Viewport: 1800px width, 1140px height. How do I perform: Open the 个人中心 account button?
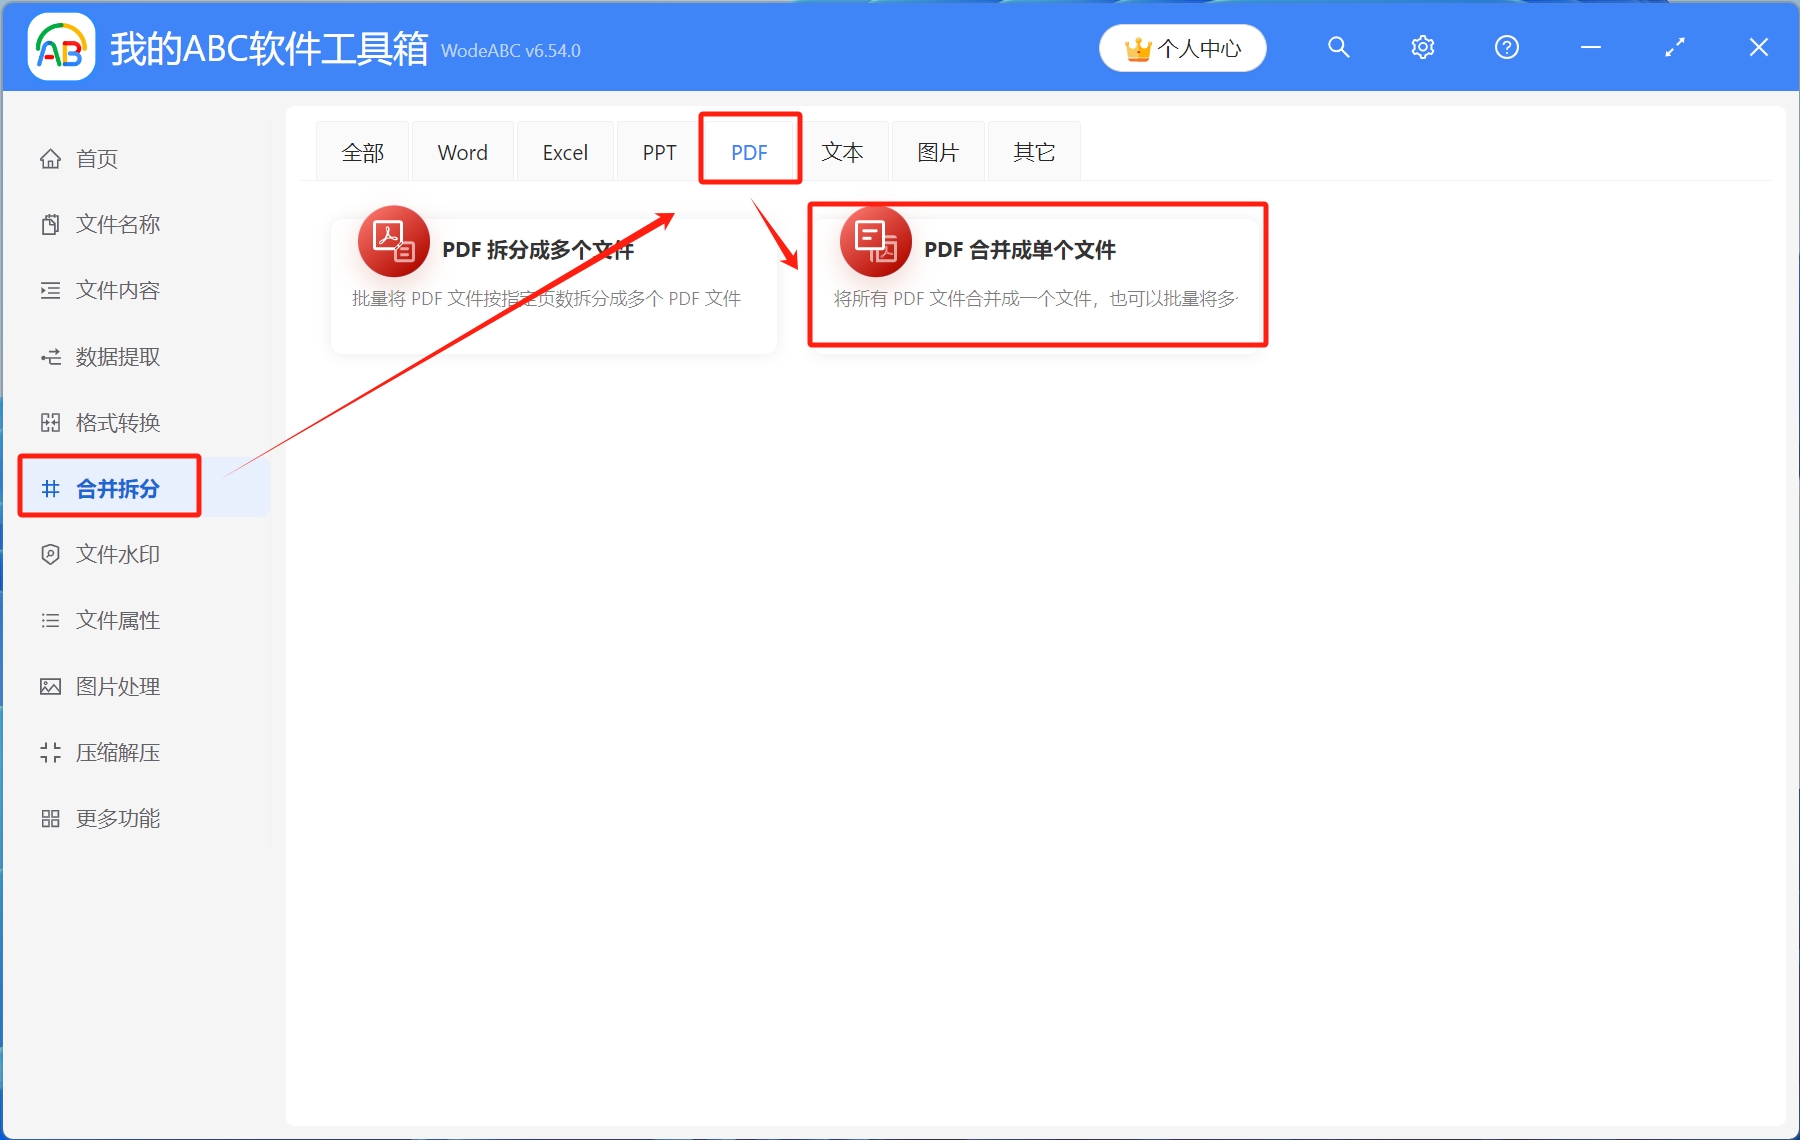point(1182,47)
